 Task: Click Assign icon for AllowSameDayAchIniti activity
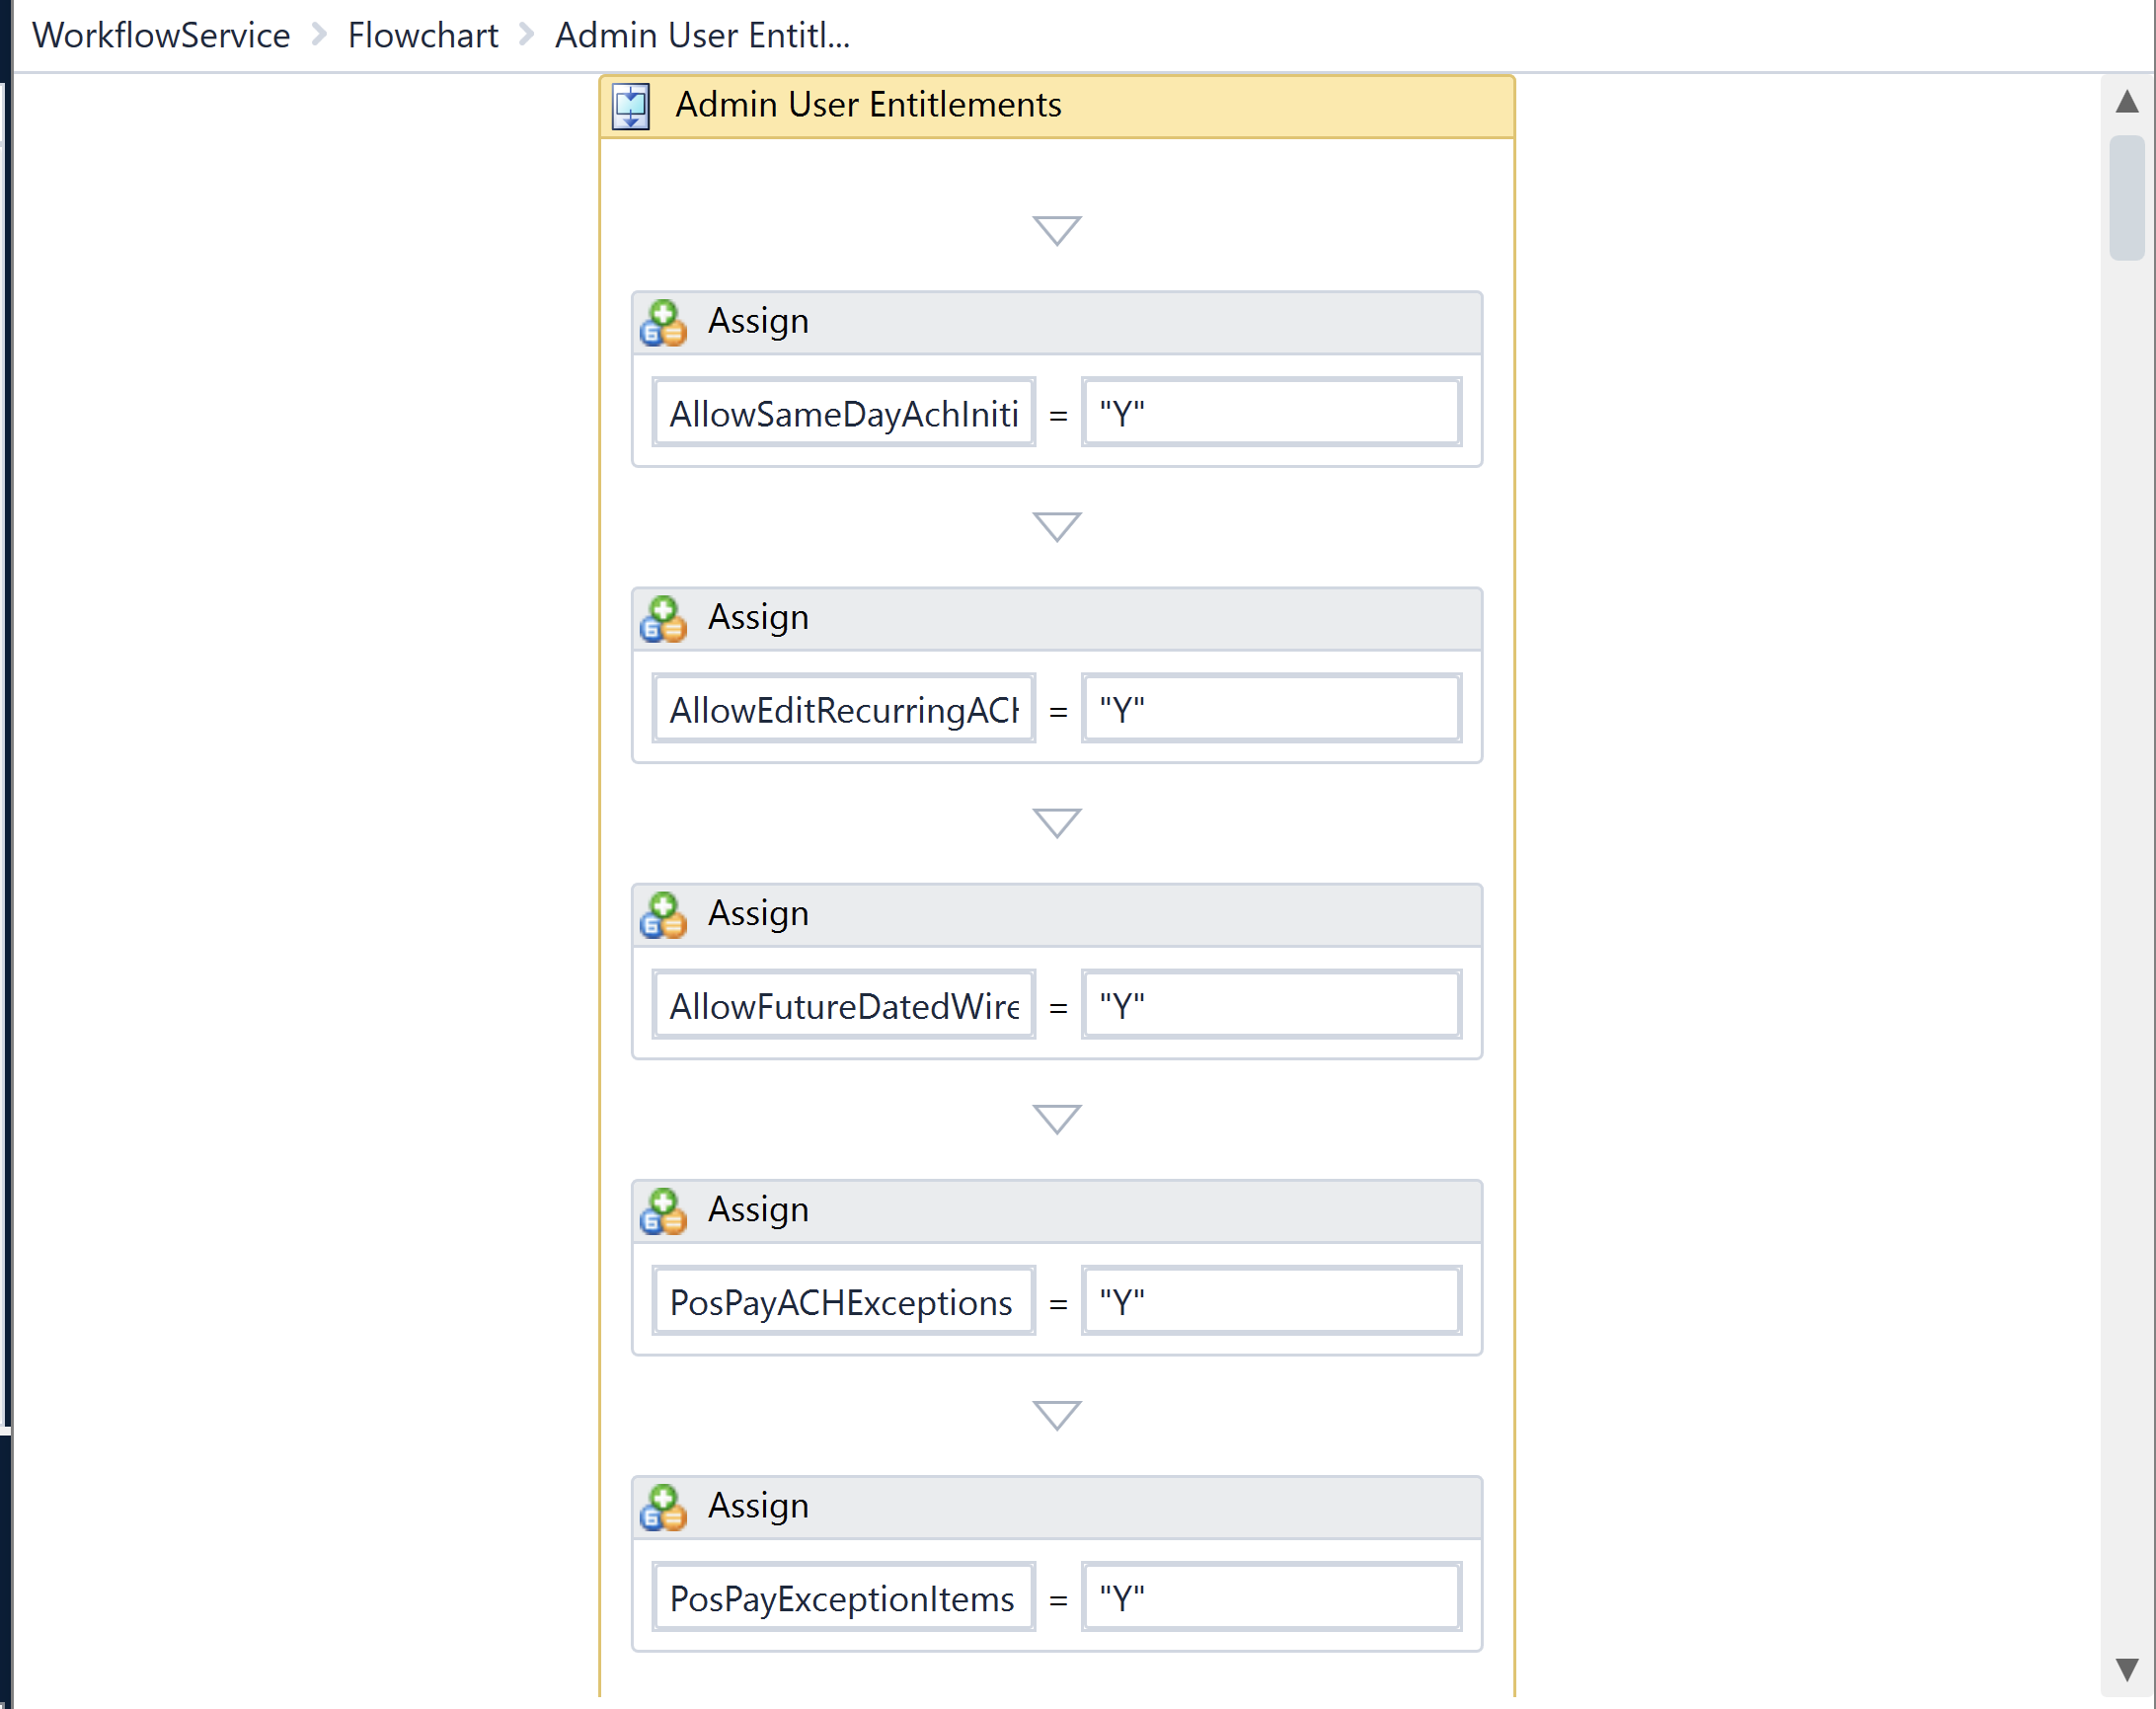663,322
